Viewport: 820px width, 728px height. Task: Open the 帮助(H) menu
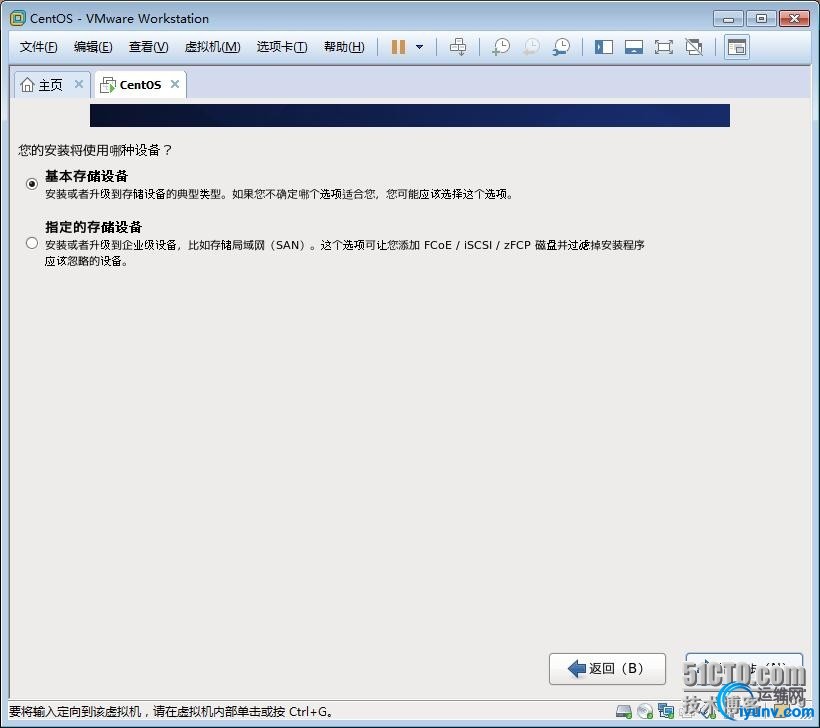(x=344, y=47)
